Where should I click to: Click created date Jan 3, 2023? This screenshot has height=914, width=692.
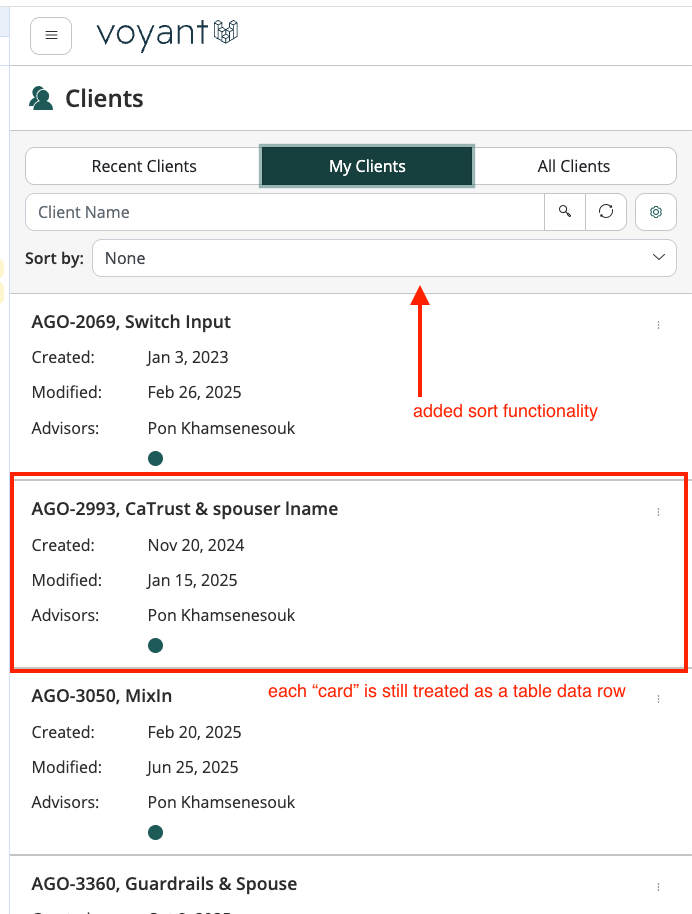pyautogui.click(x=188, y=357)
